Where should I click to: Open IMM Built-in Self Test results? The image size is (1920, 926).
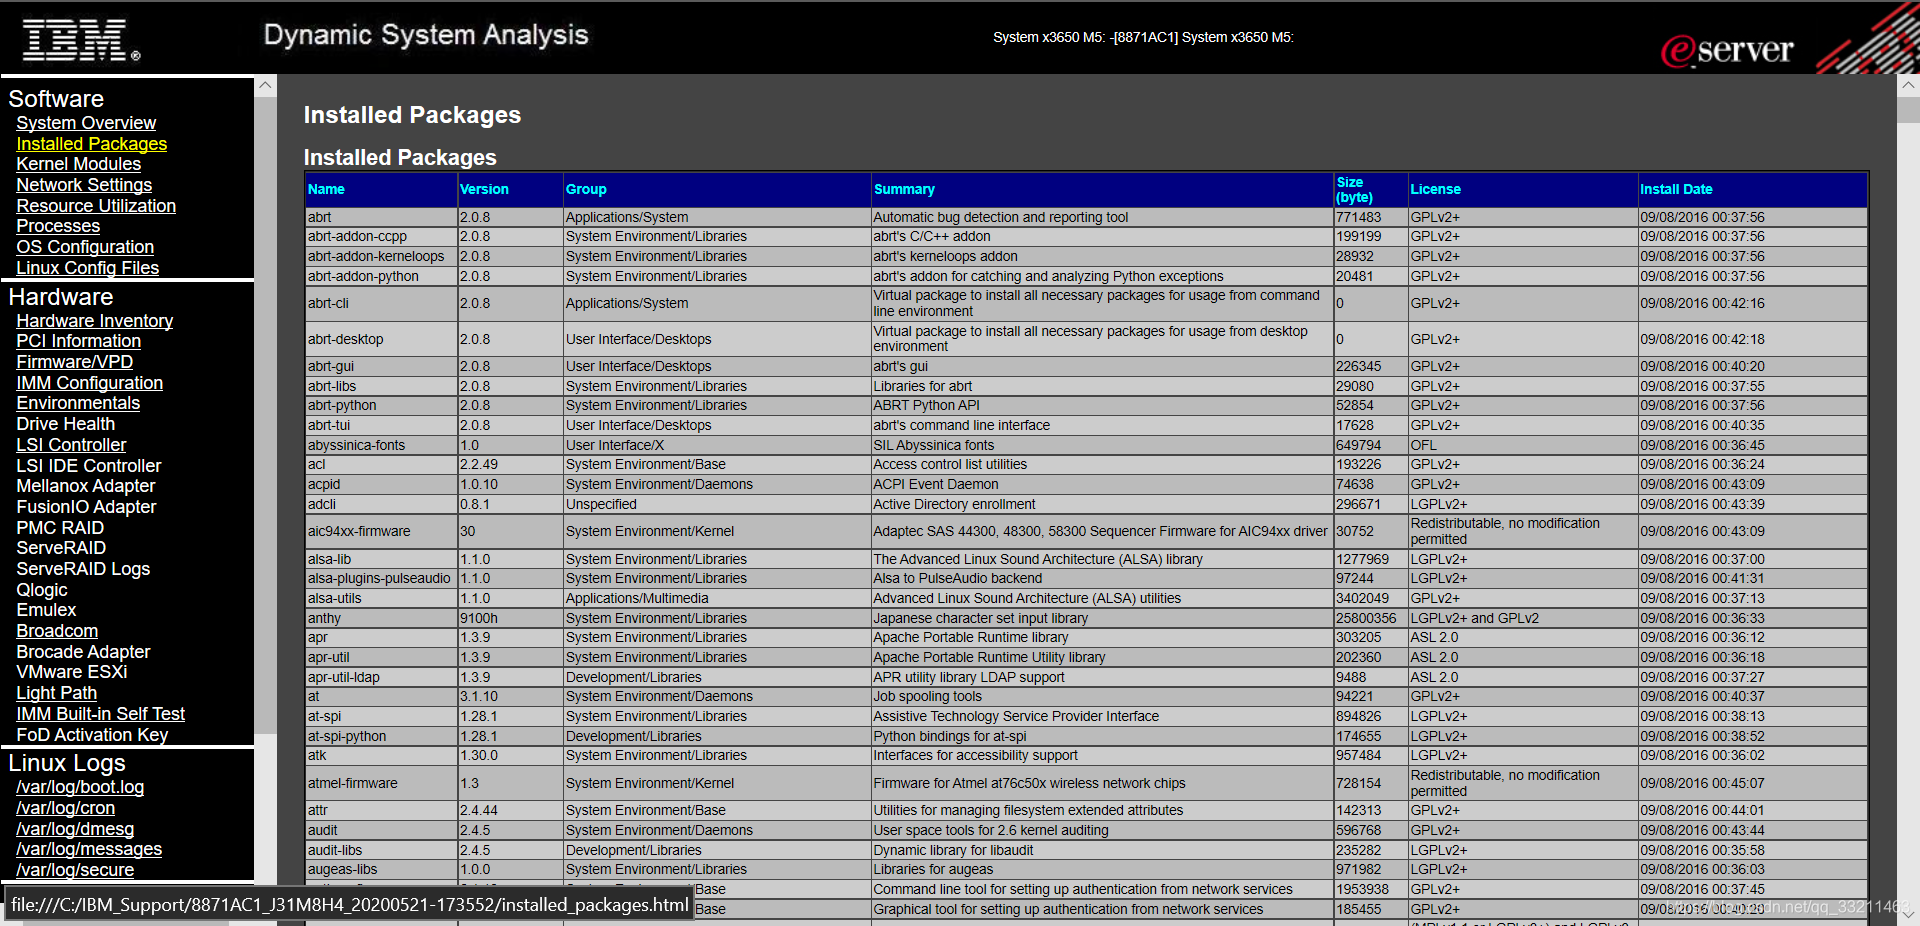pyautogui.click(x=100, y=714)
